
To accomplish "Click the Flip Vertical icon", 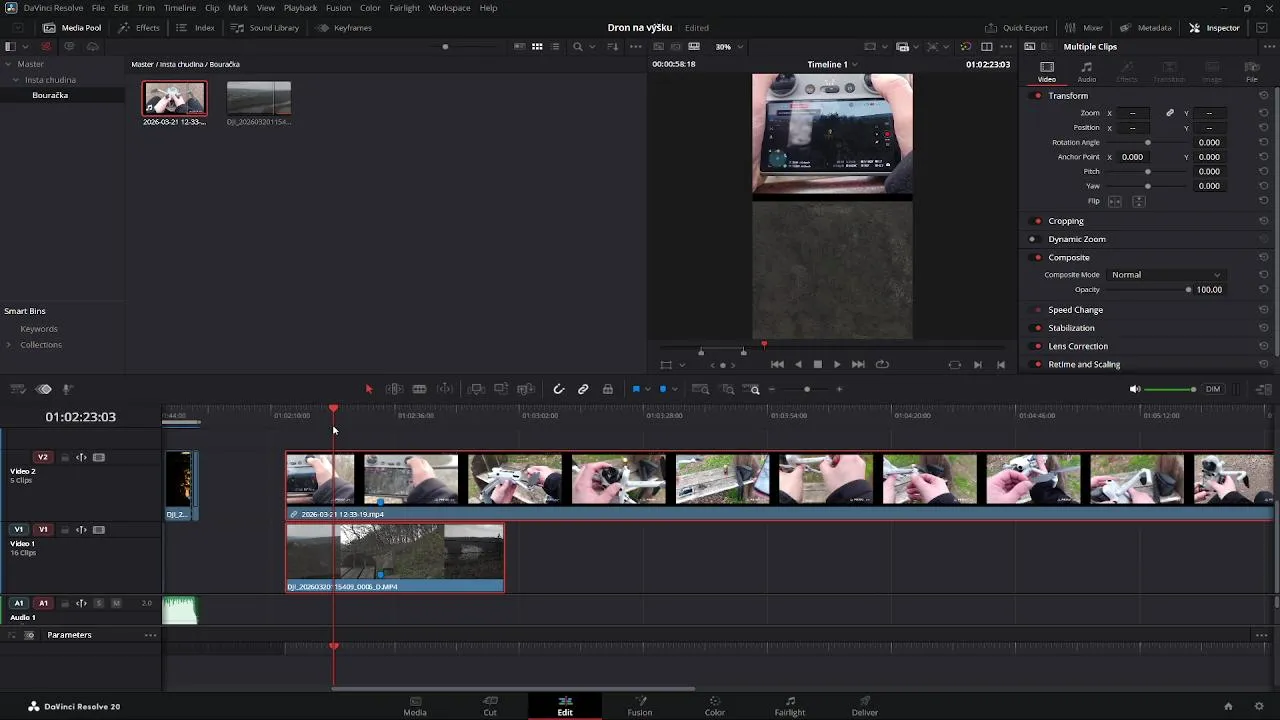I will pos(1138,202).
